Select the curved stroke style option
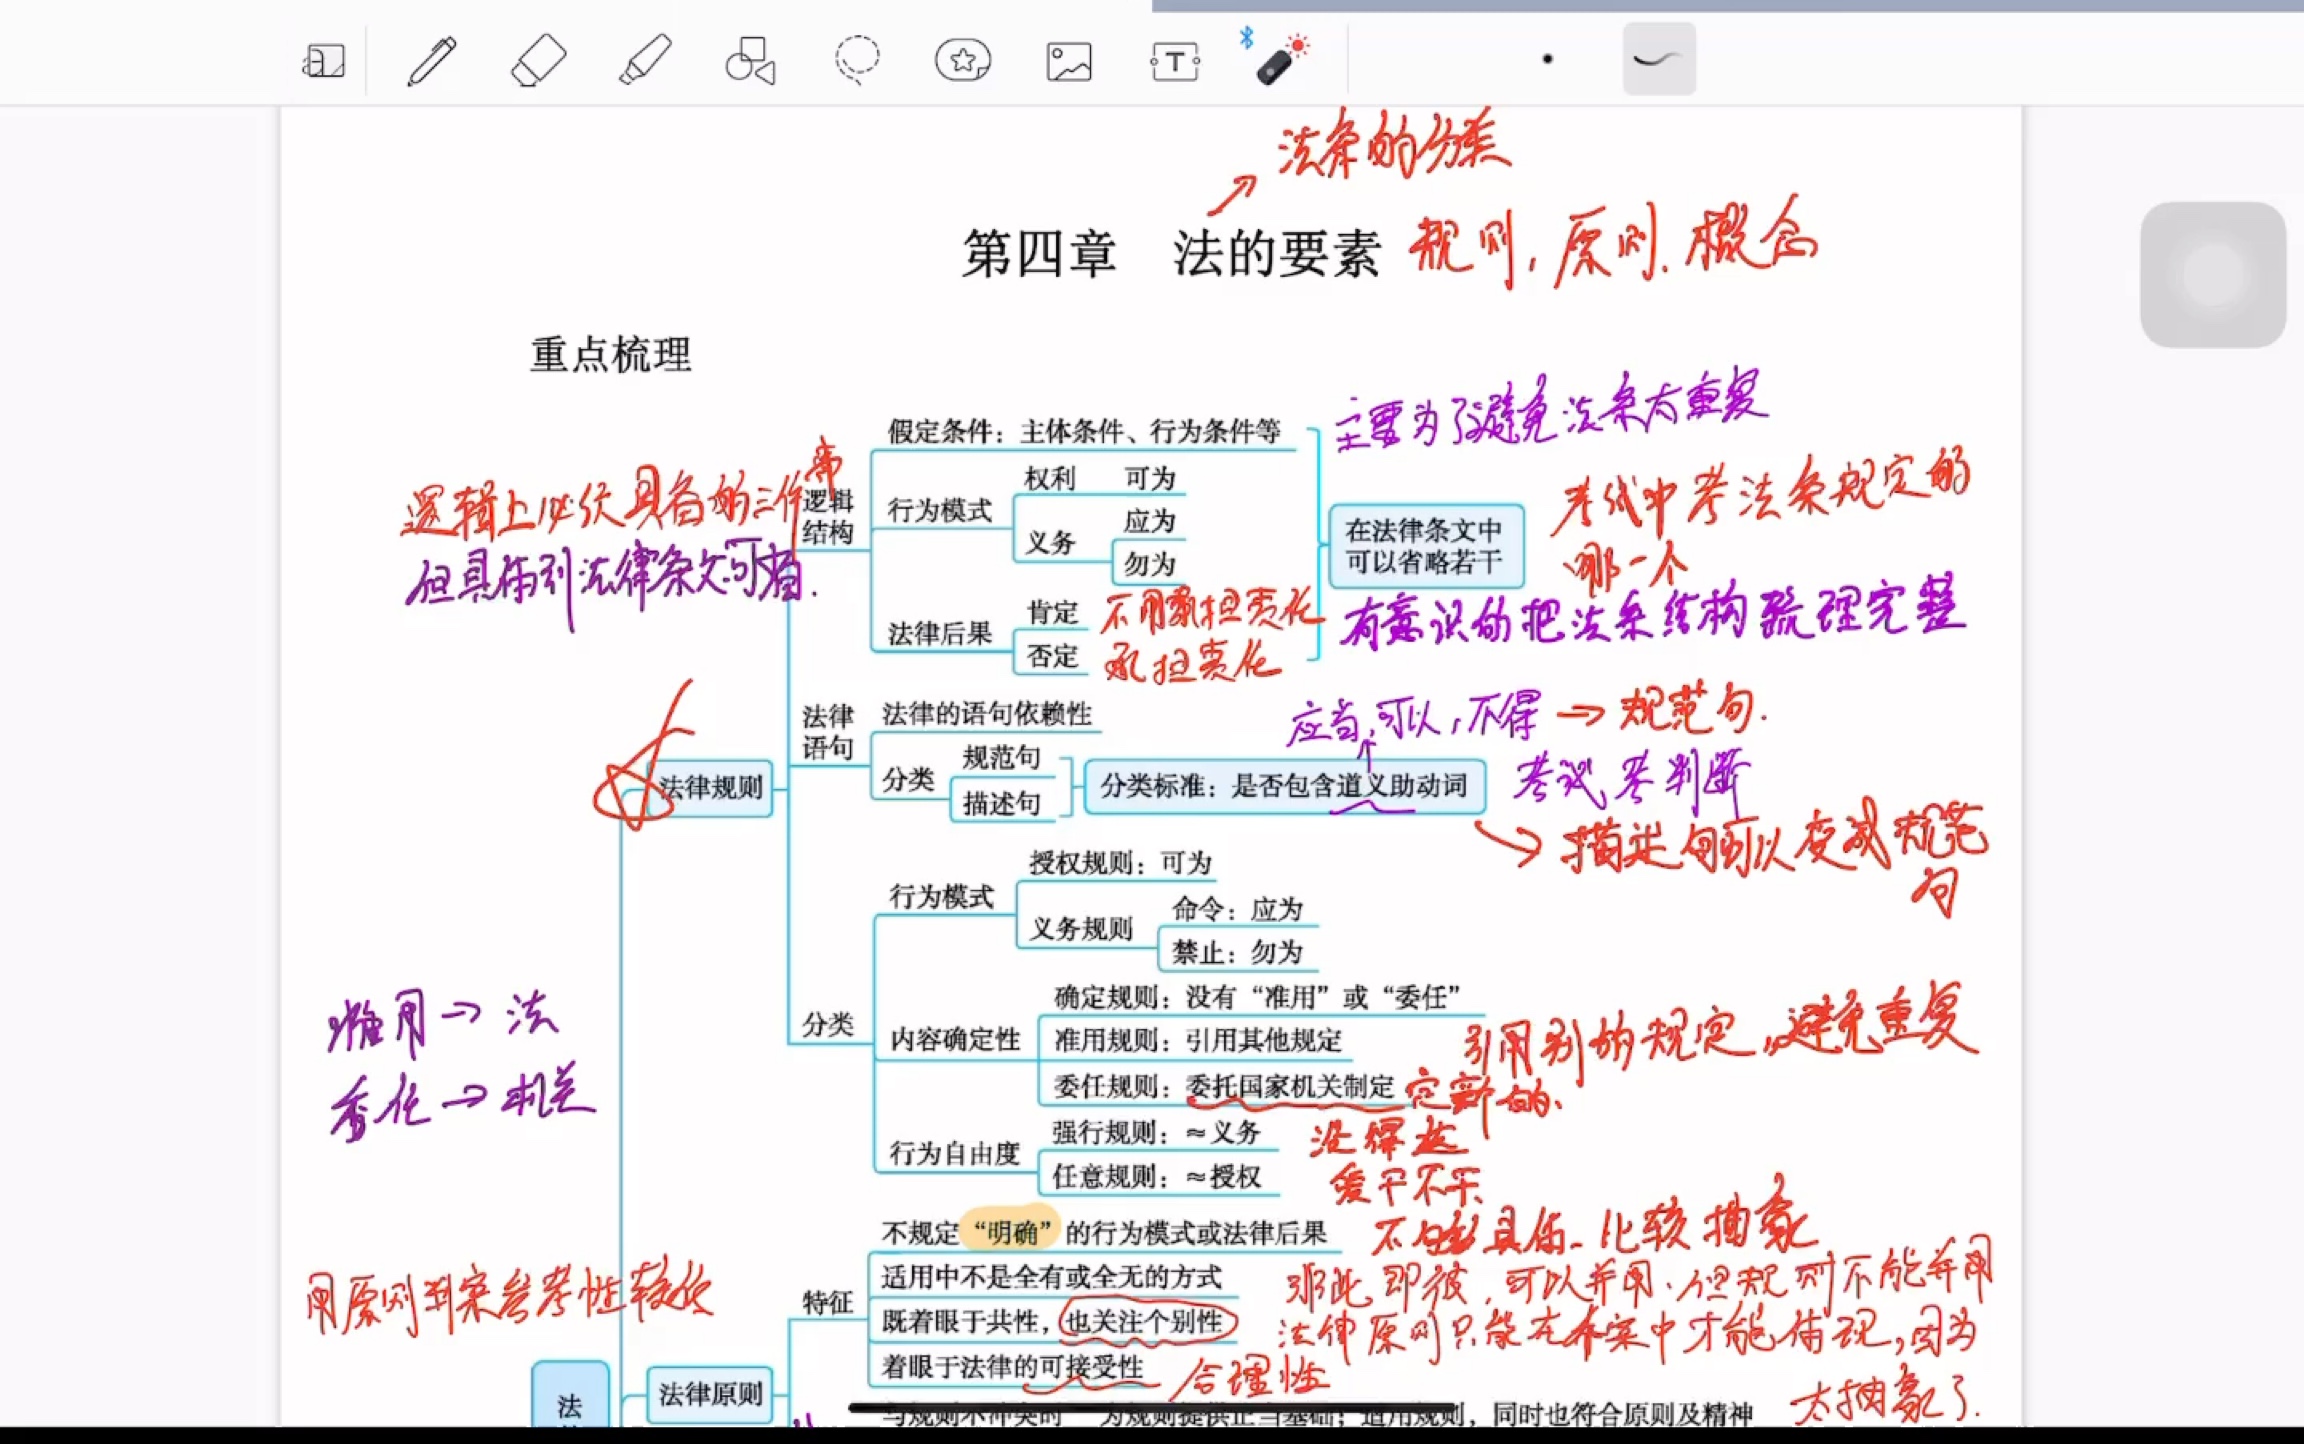2304x1444 pixels. point(1659,59)
